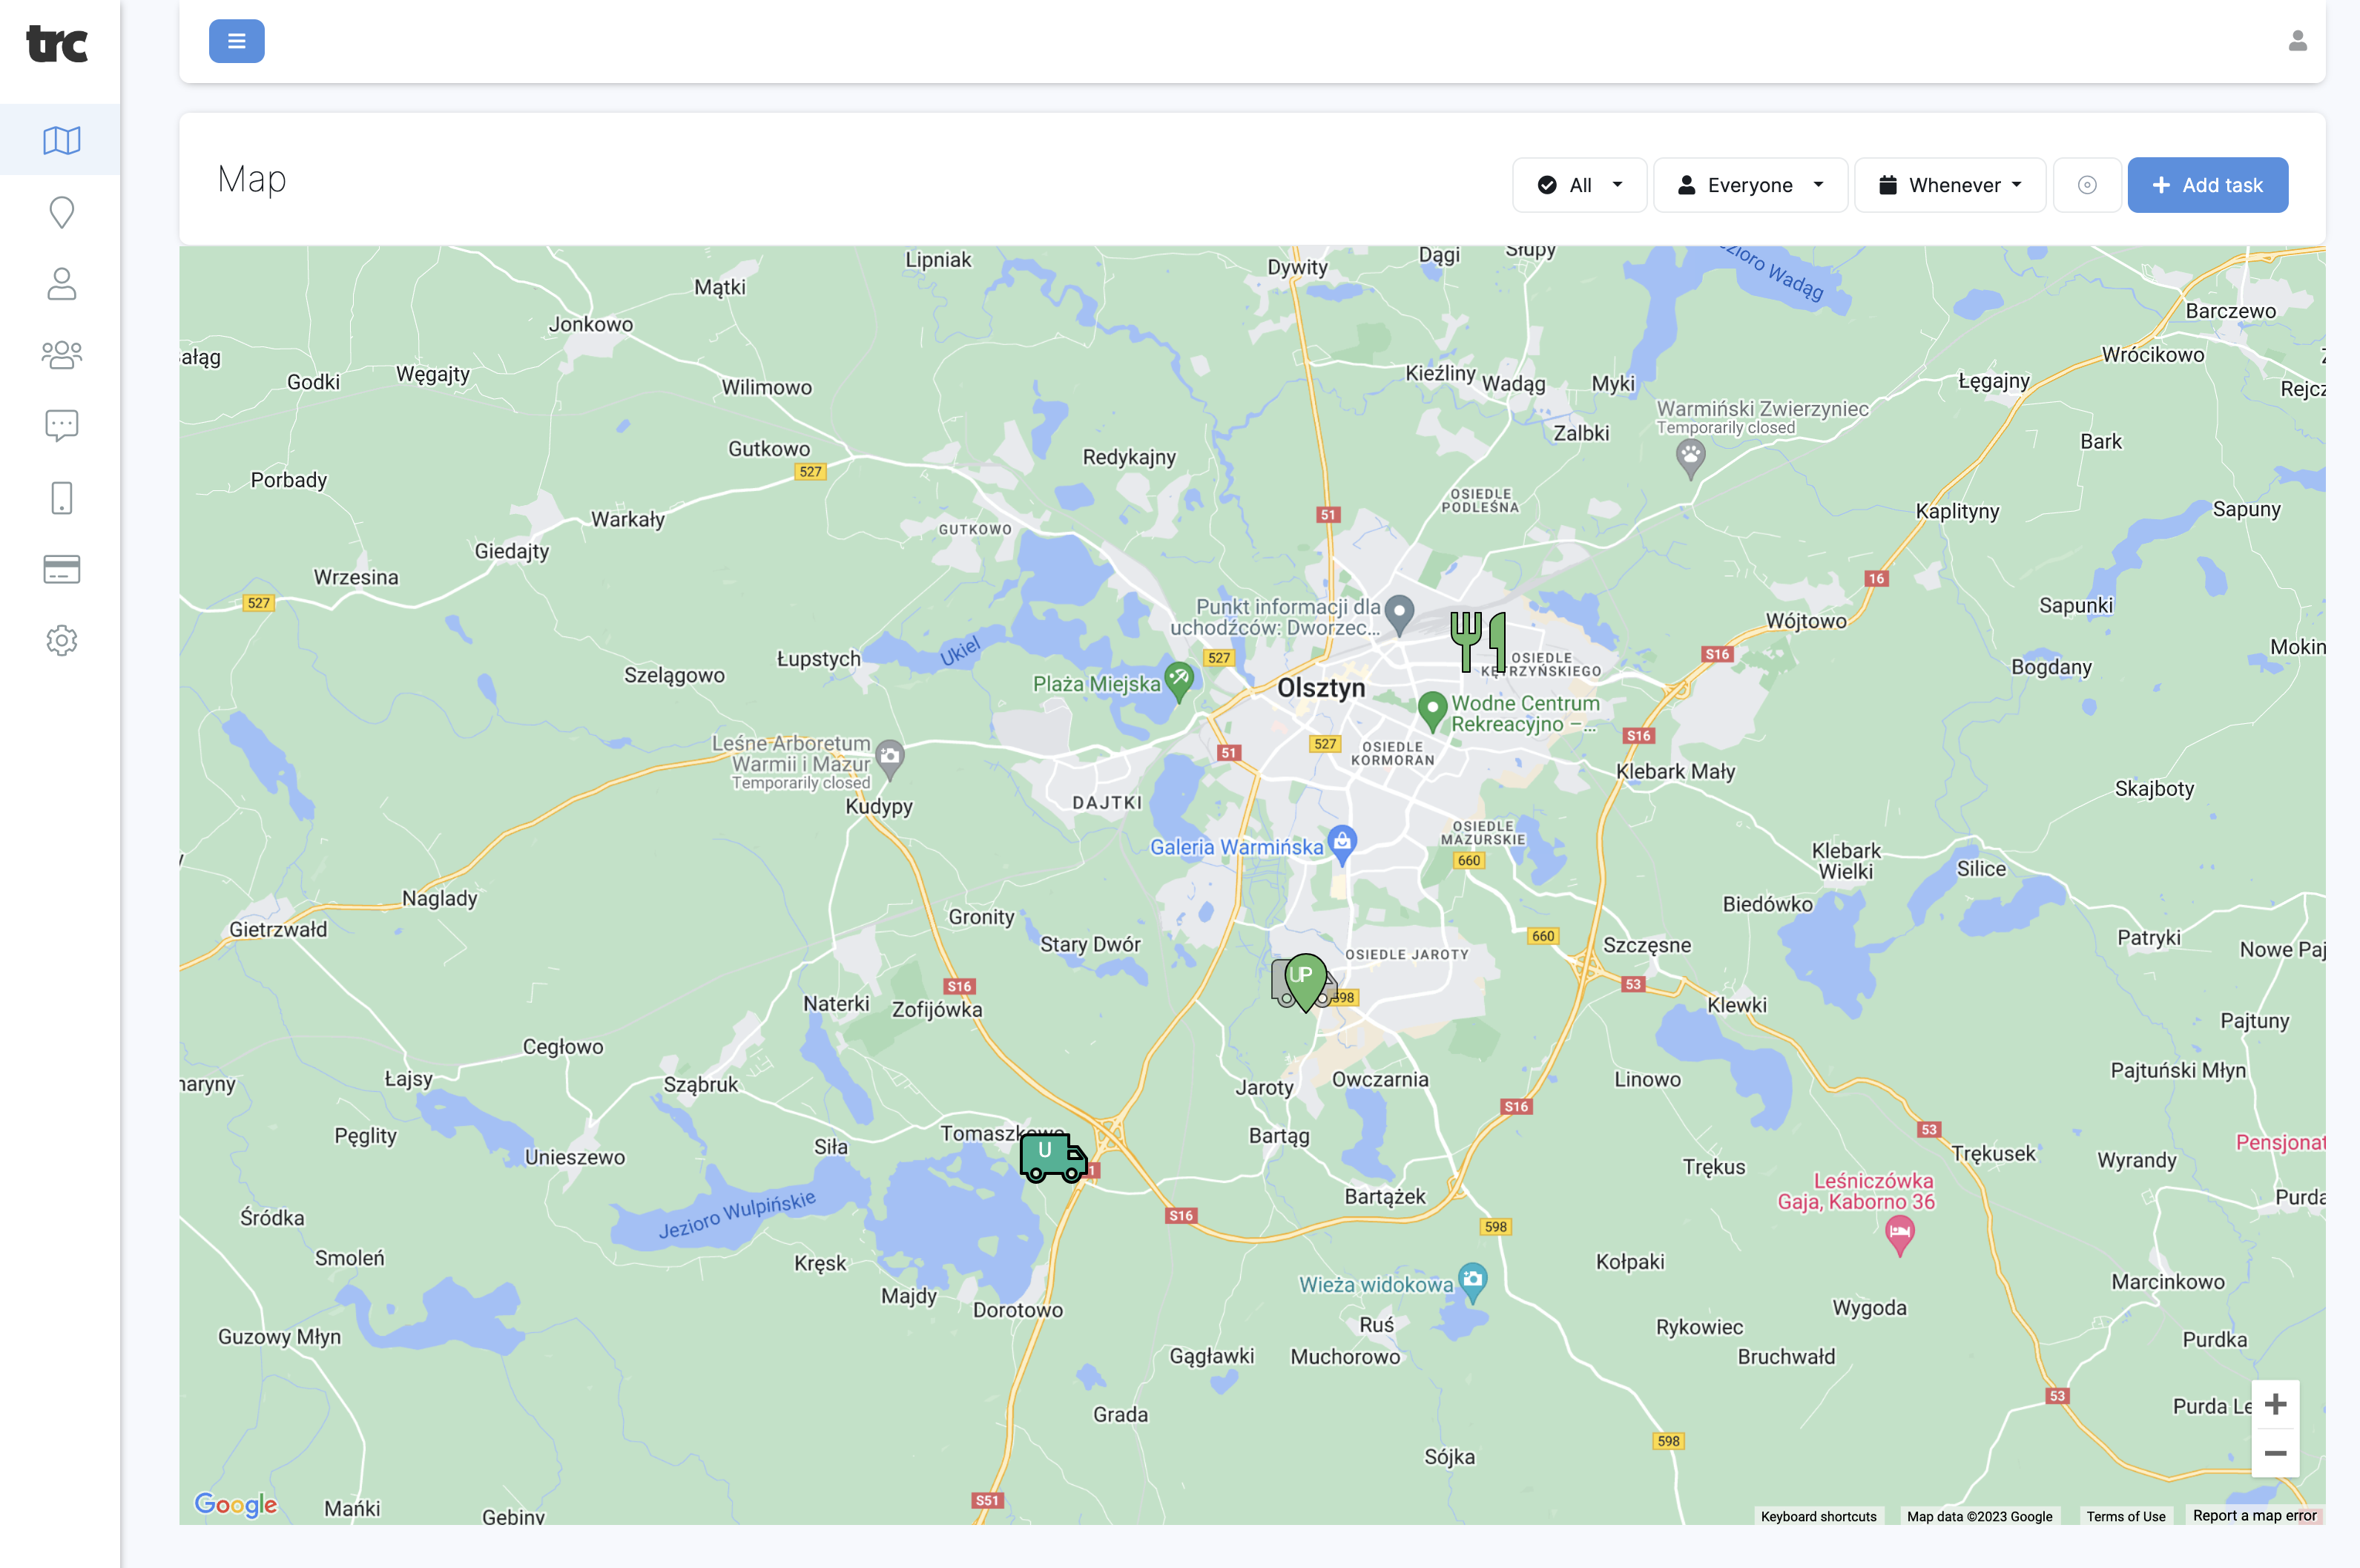2360x1568 pixels.
Task: Expand the All status filter dropdown
Action: tap(1579, 185)
